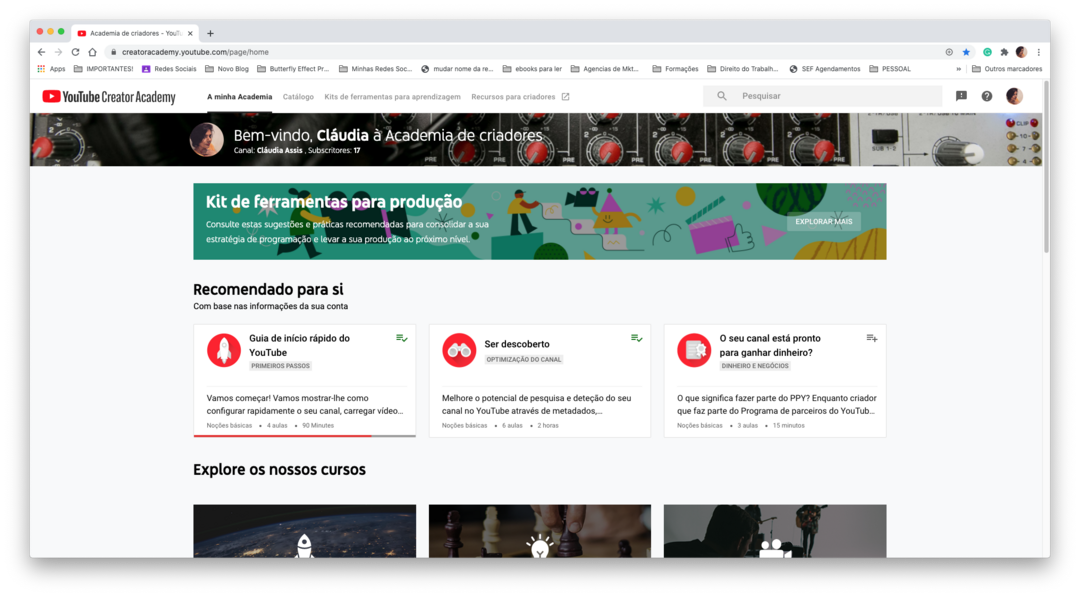Go back with the browser back arrow
The image size is (1080, 597).
point(41,52)
